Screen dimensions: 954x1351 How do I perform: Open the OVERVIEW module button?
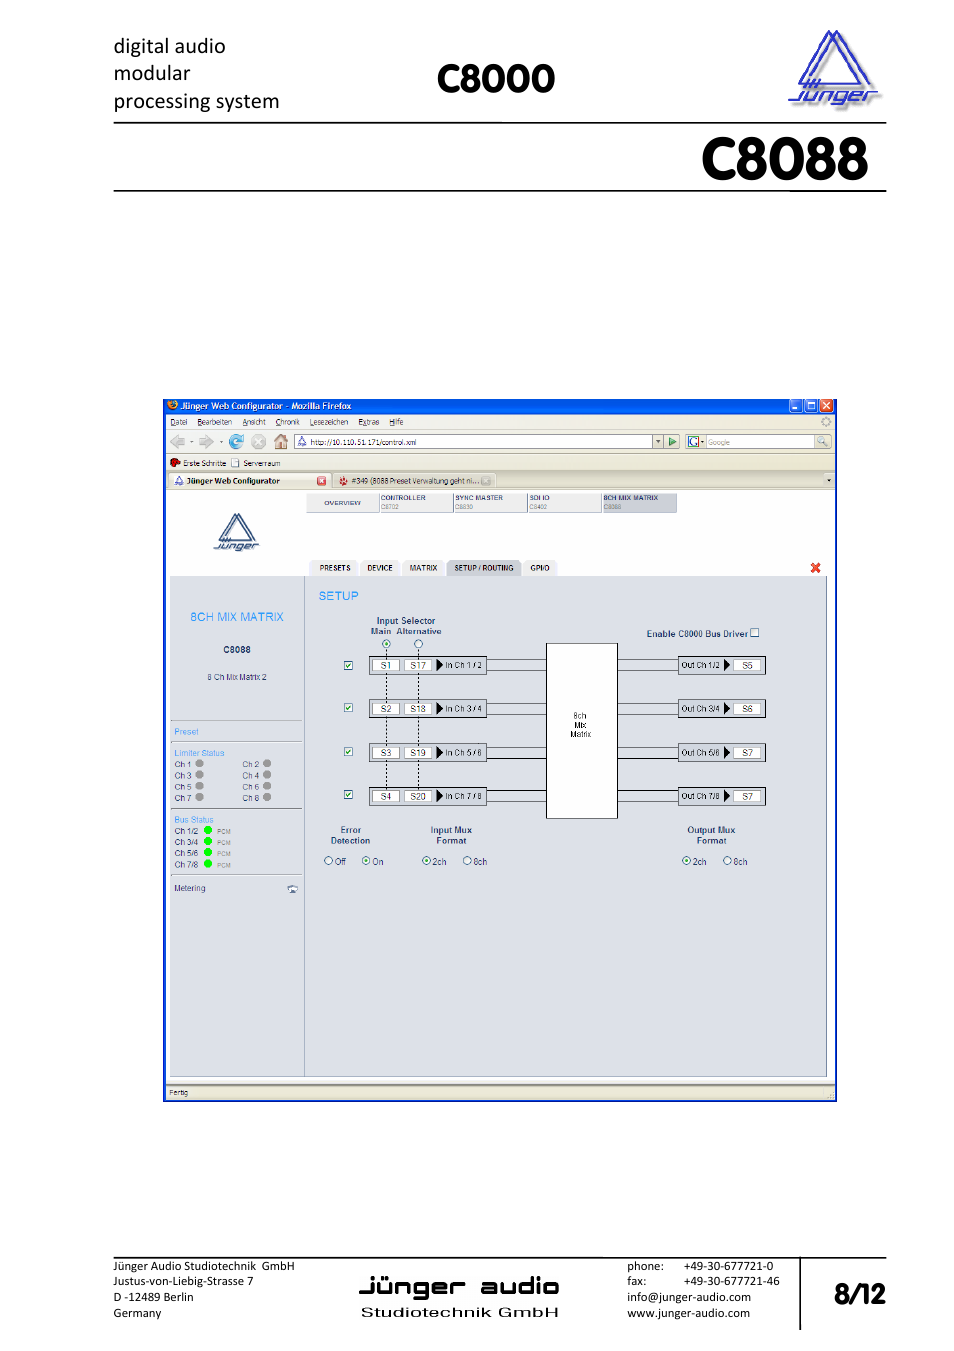[342, 503]
